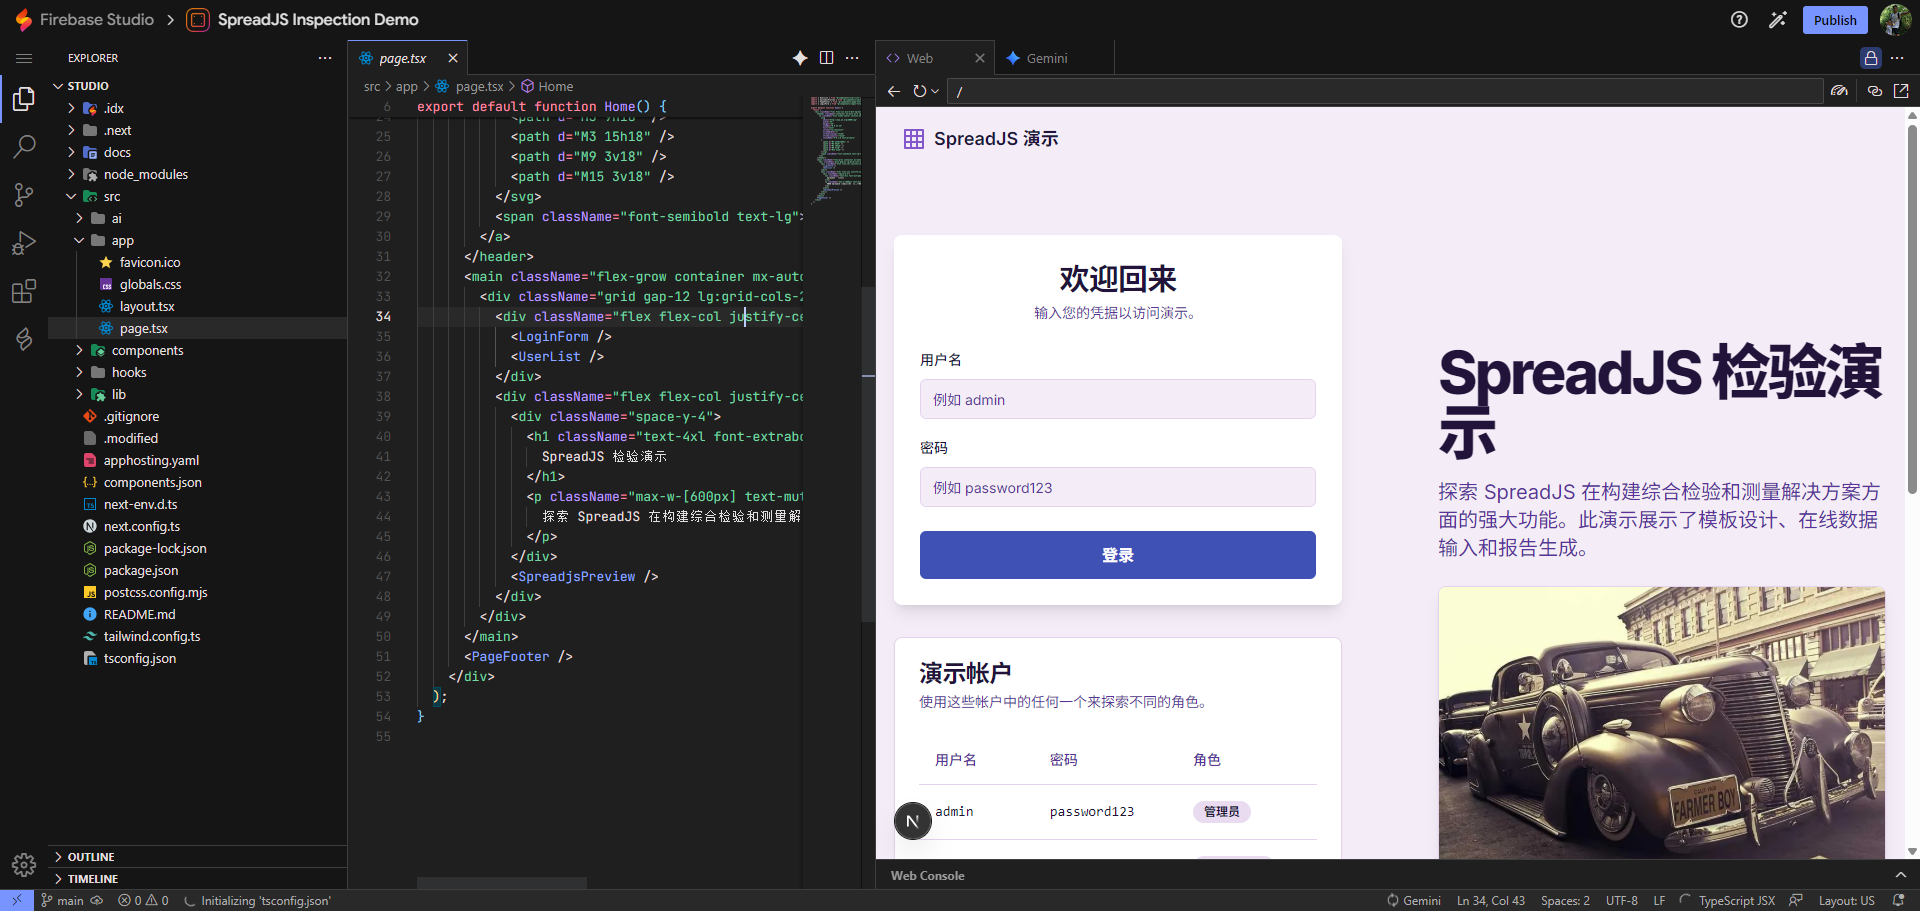The height and width of the screenshot is (911, 1920).
Task: Split the editor to the right
Action: tap(826, 58)
